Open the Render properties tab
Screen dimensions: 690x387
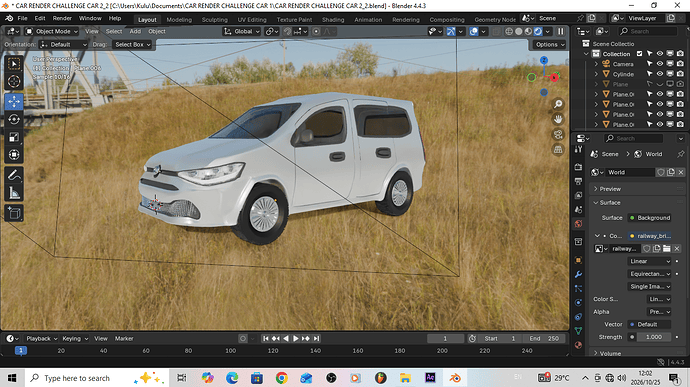click(579, 167)
